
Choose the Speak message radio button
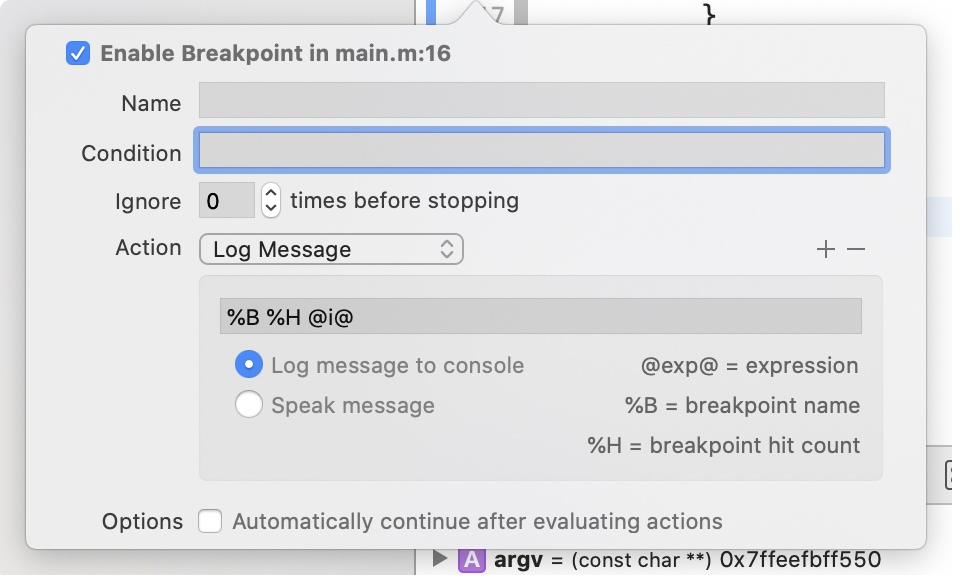pos(249,405)
